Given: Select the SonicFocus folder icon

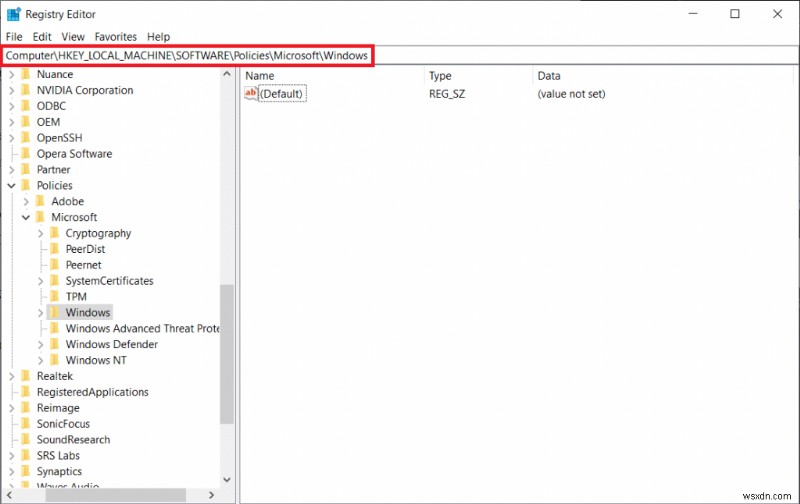Looking at the screenshot, I should (26, 423).
